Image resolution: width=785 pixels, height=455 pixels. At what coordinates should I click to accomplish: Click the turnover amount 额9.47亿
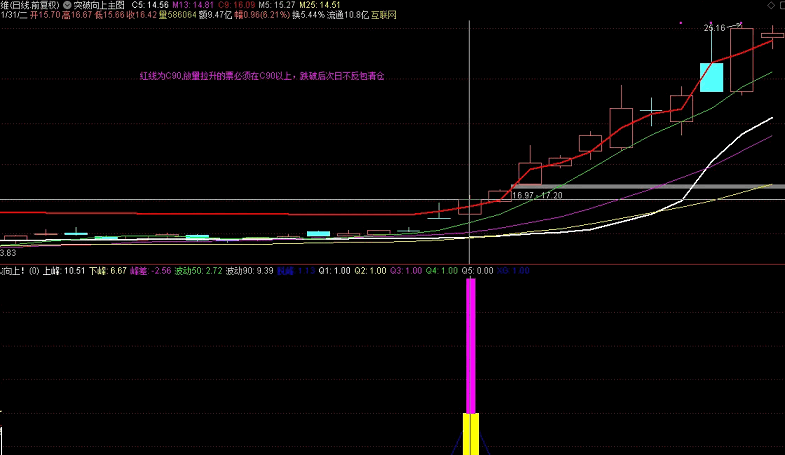click(215, 15)
